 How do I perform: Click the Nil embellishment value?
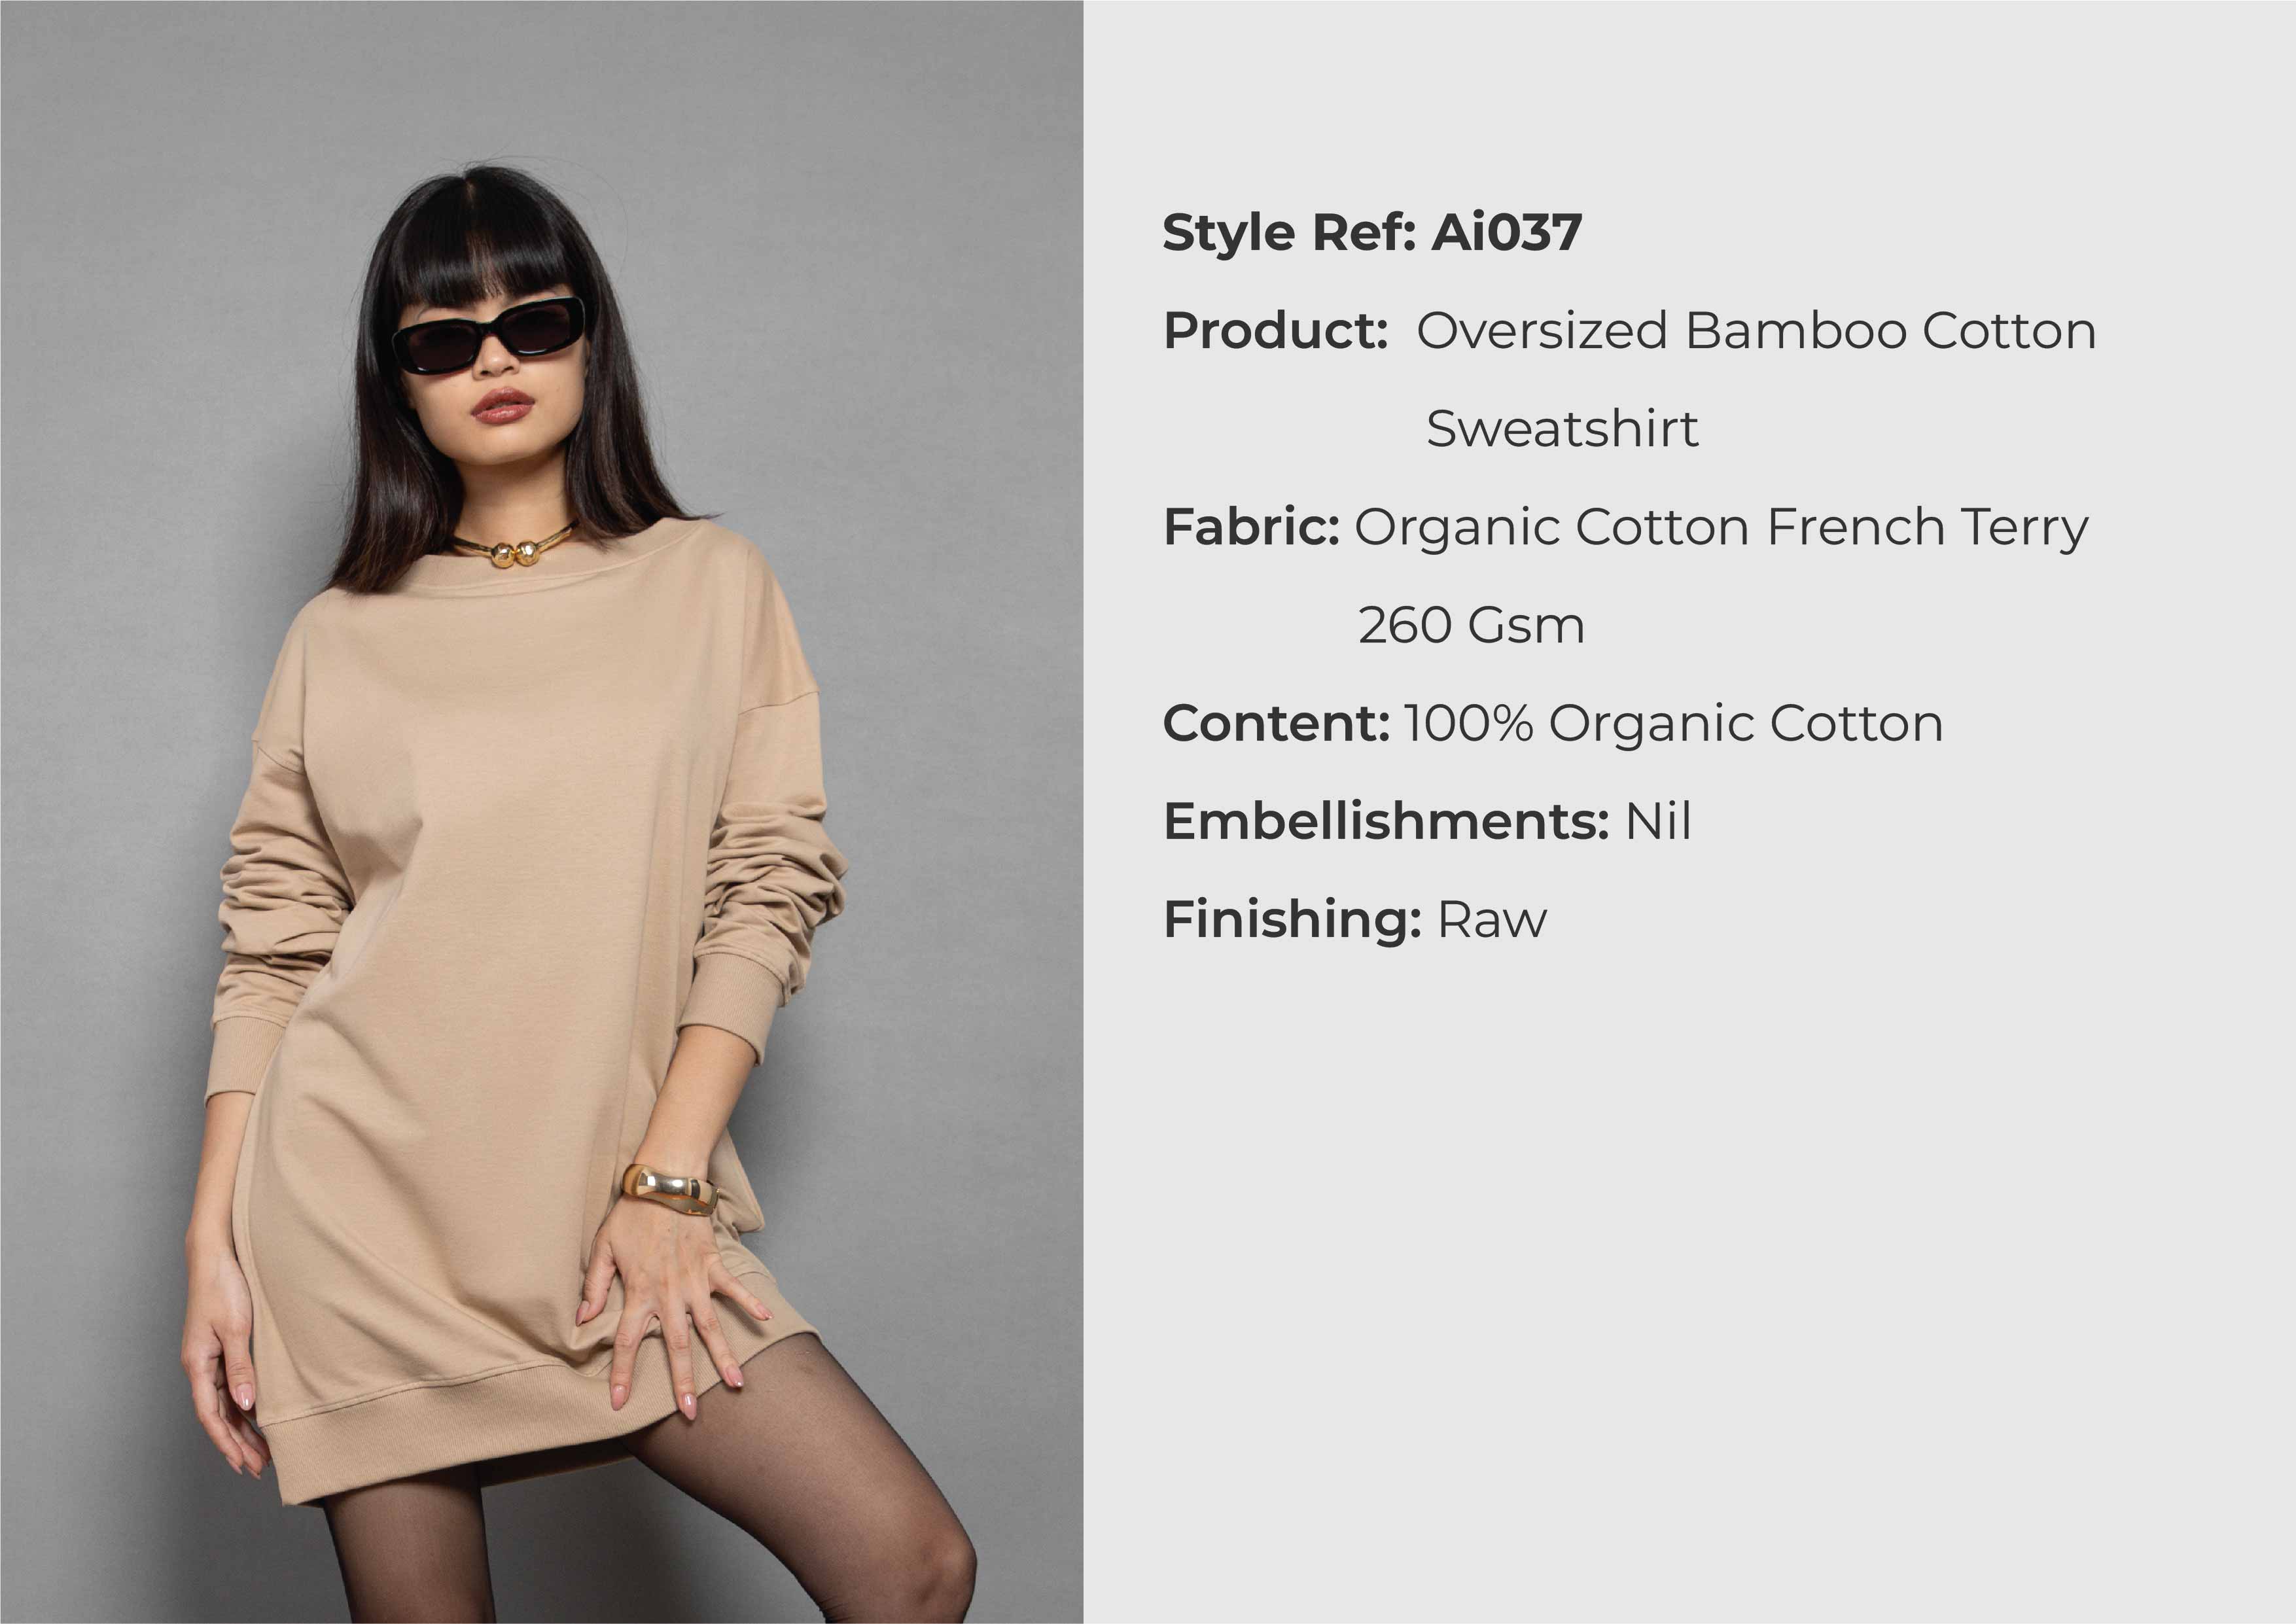coord(1657,821)
